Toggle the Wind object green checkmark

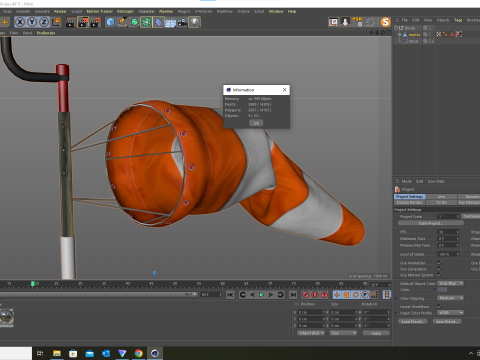pyautogui.click(x=432, y=41)
